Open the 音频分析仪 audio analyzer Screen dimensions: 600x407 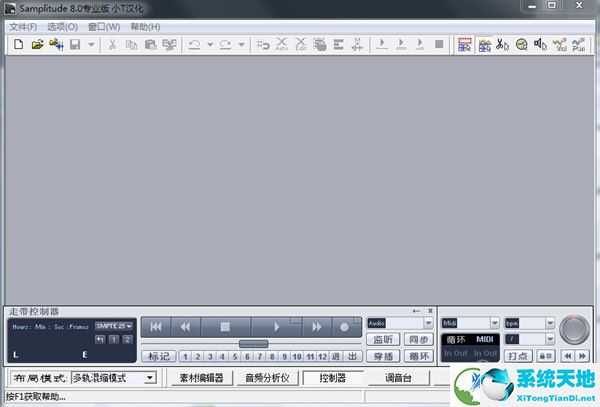pos(267,378)
